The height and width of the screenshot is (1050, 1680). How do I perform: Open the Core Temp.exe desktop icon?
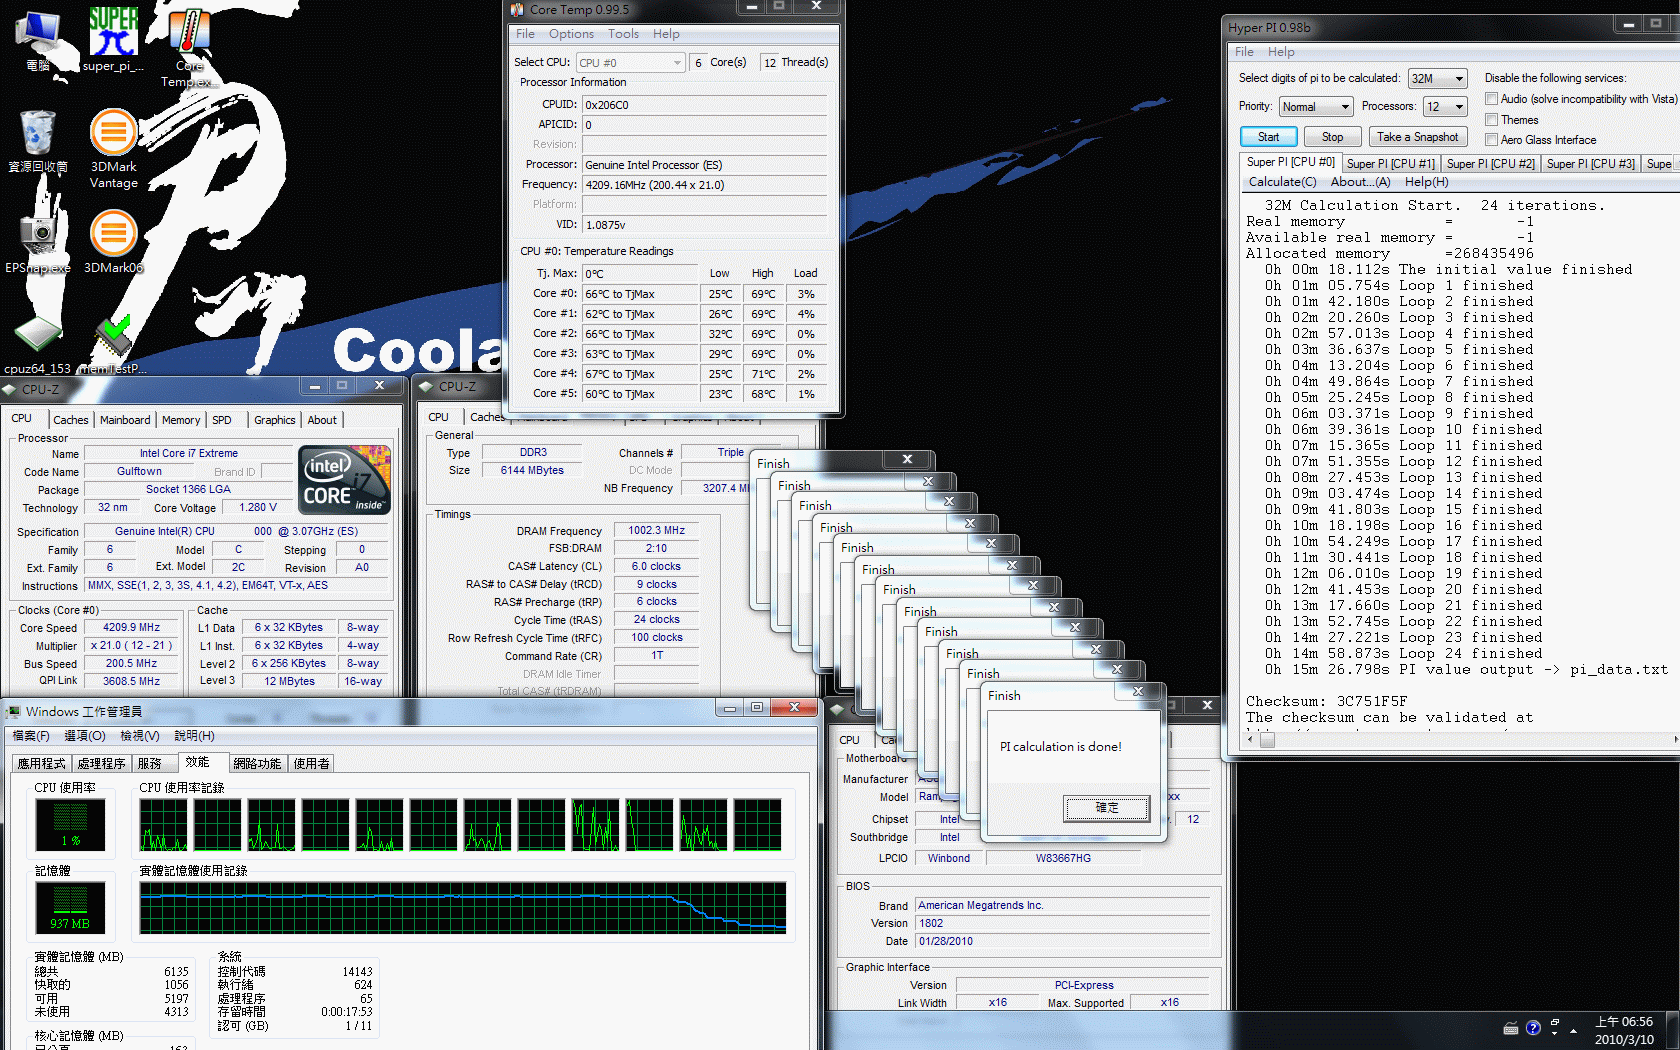click(x=189, y=48)
